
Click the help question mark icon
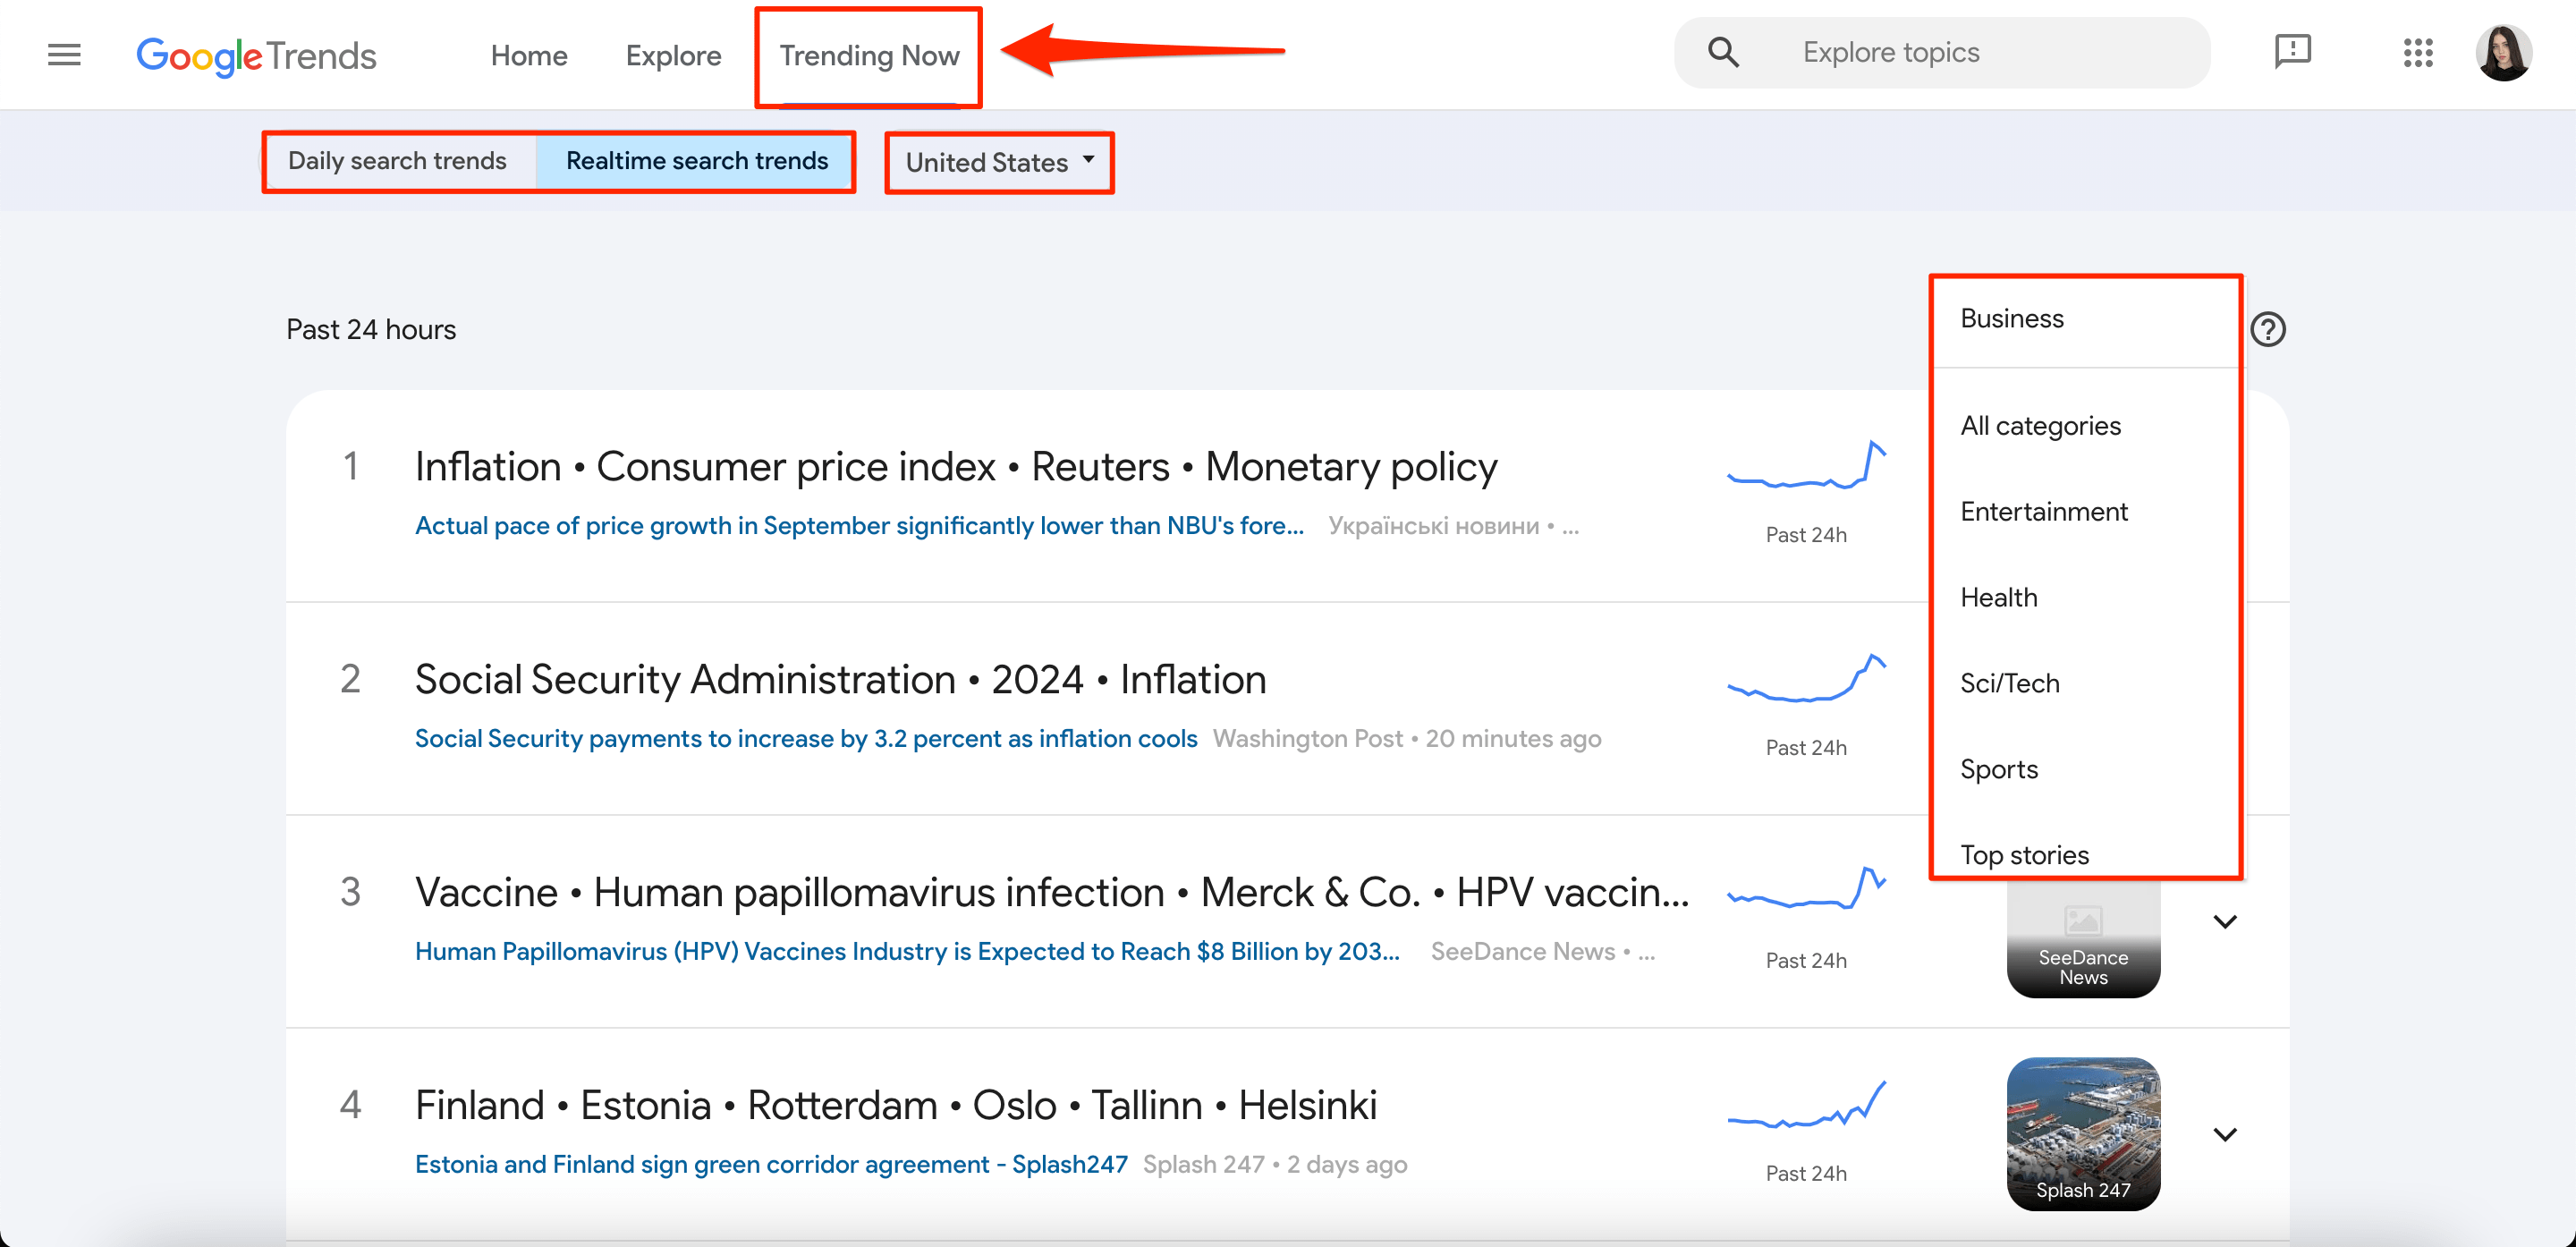click(x=2267, y=329)
